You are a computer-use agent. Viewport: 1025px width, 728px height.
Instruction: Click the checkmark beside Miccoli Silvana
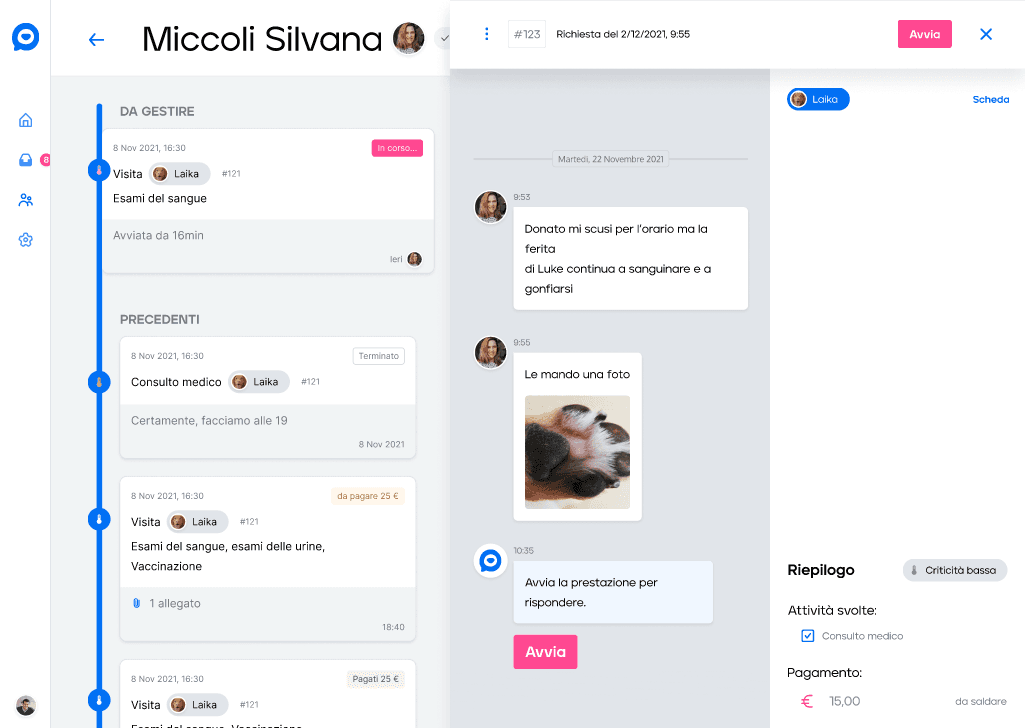coord(445,39)
